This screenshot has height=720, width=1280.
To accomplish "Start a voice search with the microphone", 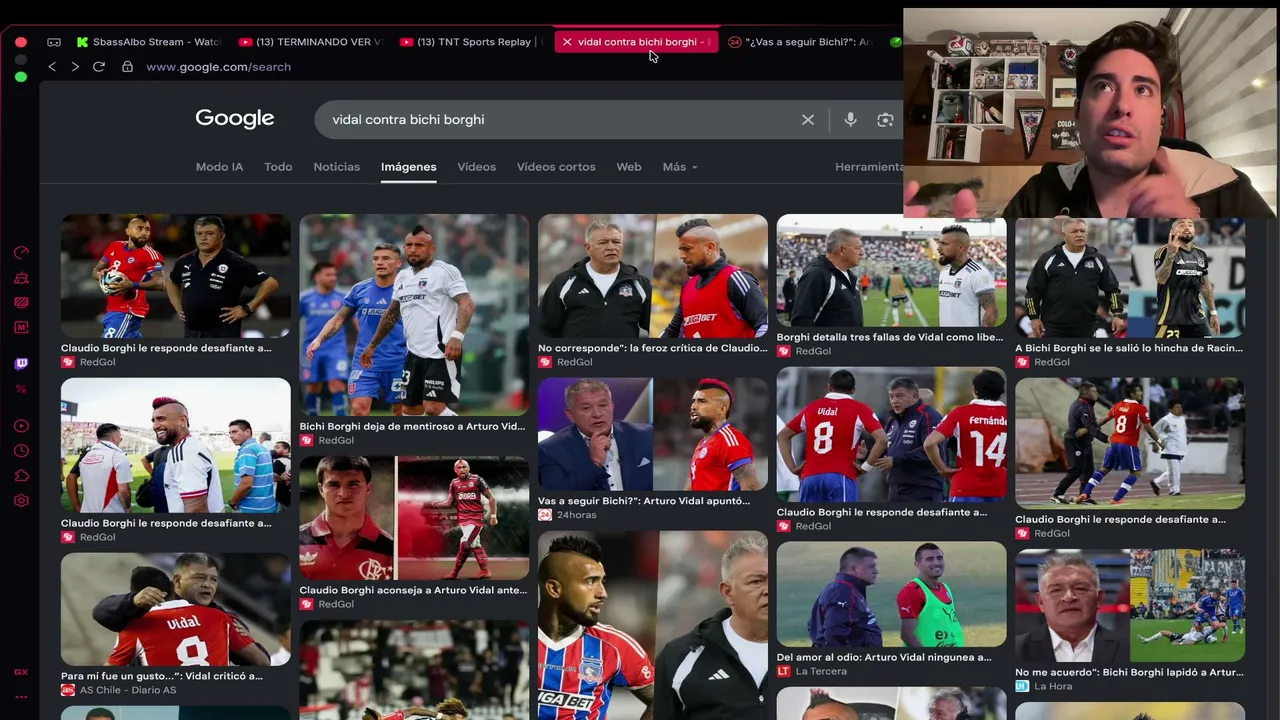I will (x=850, y=120).
